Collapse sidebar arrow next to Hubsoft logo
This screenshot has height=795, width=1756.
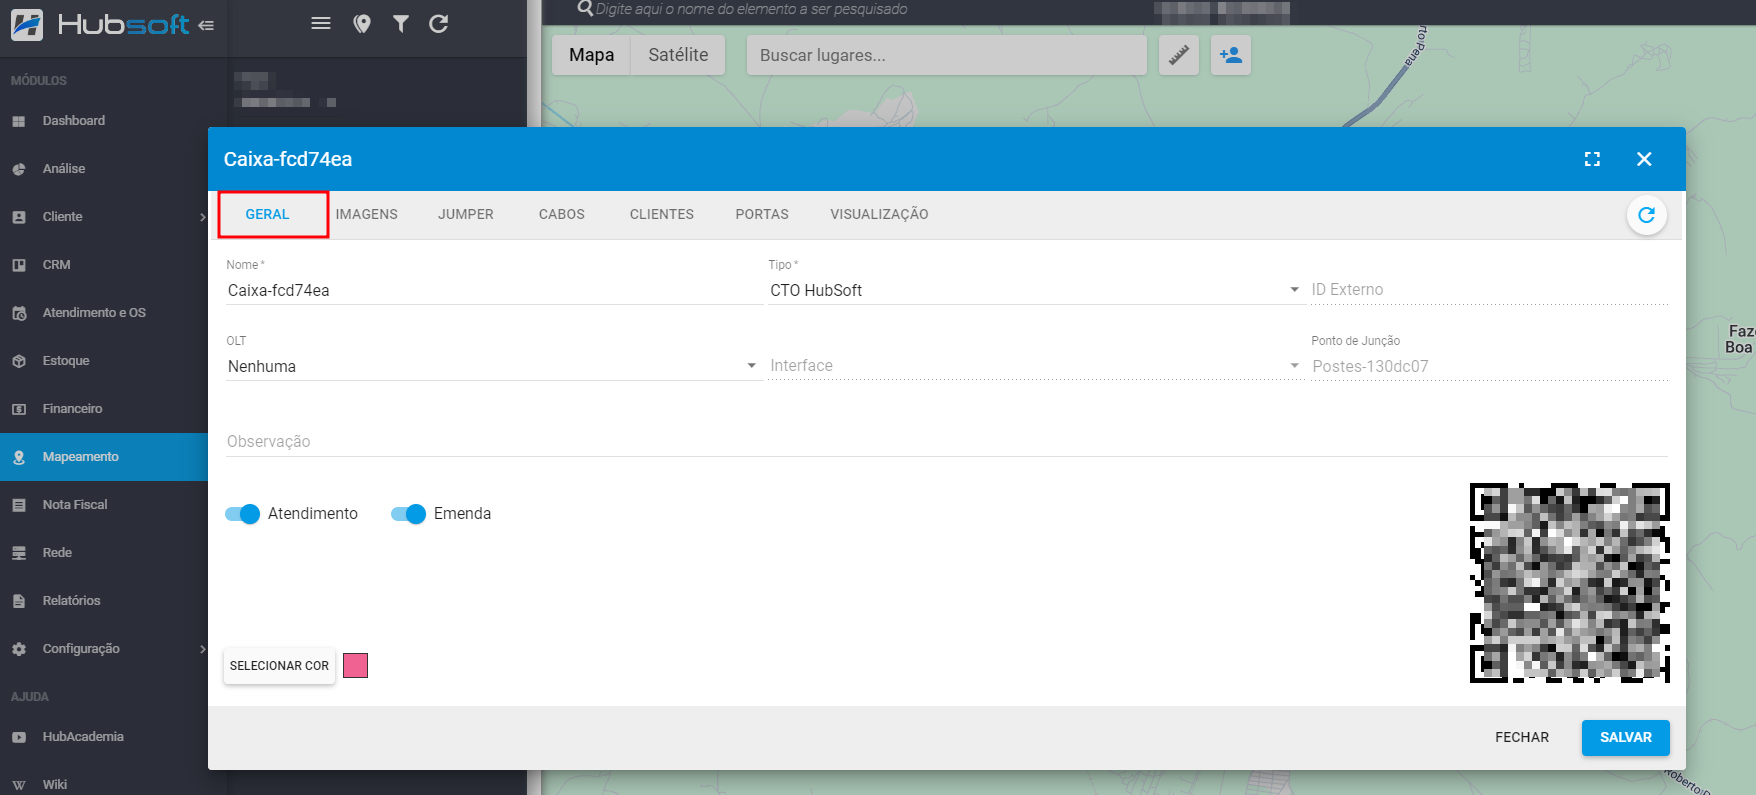[x=206, y=25]
